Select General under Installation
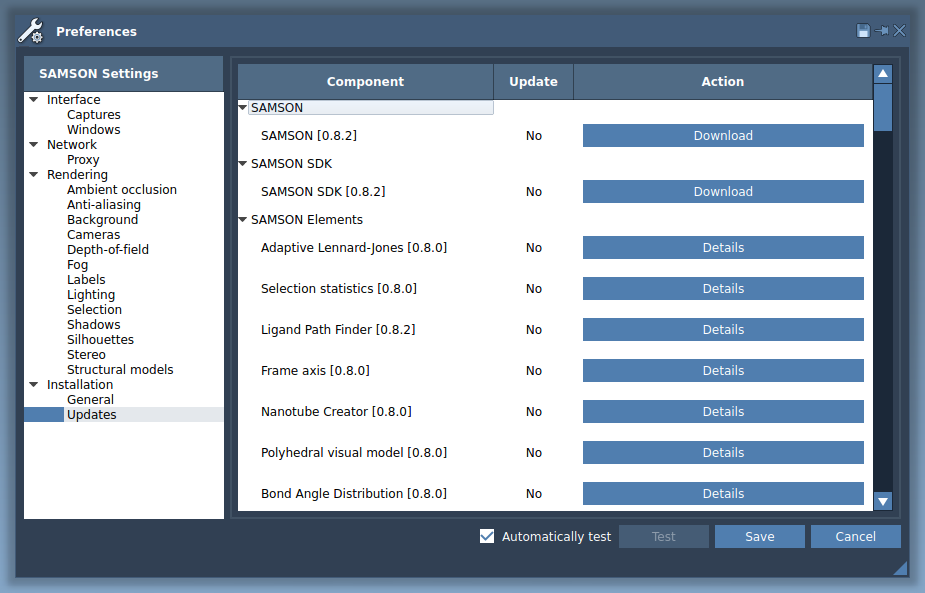The width and height of the screenshot is (925, 593). 90,400
